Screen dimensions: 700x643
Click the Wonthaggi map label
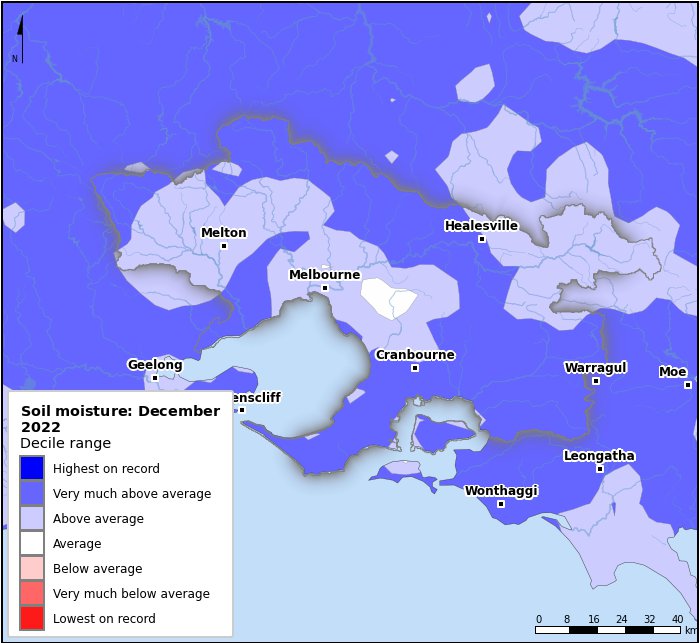coord(501,491)
